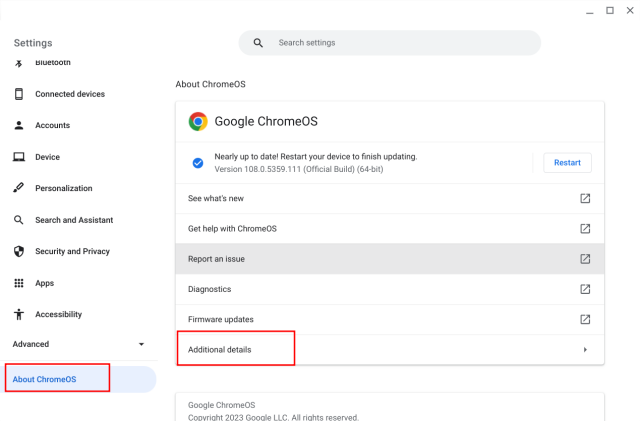Go to Accounts settings
Image resolution: width=640 pixels, height=421 pixels.
click(x=52, y=125)
